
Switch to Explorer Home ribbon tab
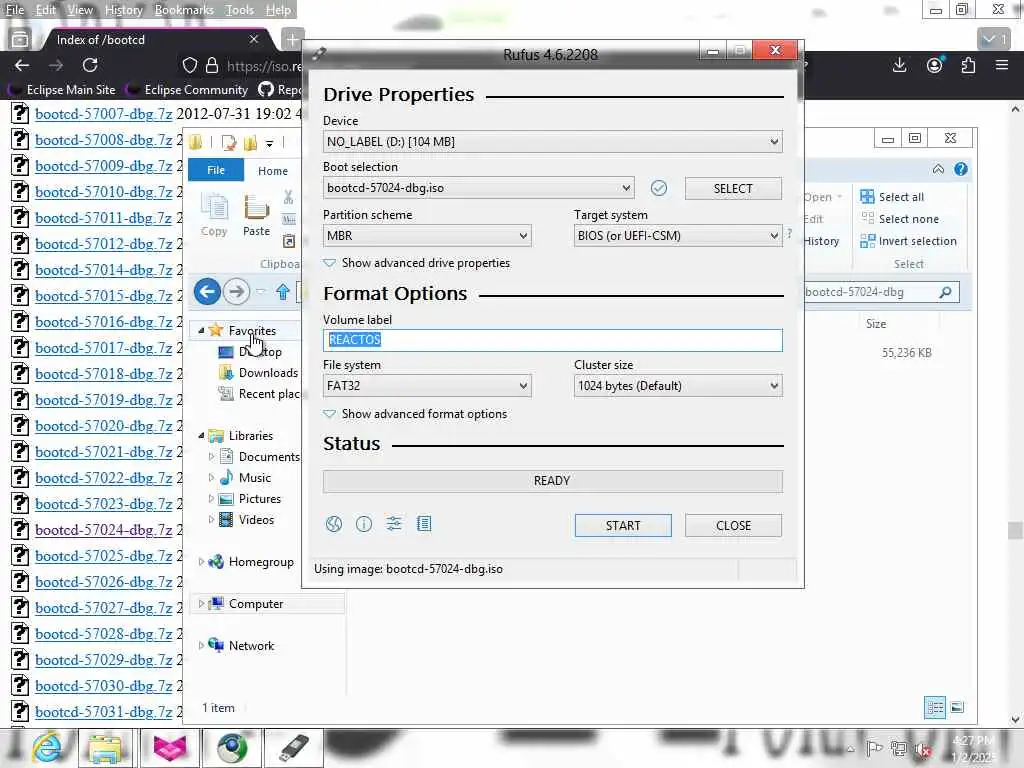click(272, 171)
